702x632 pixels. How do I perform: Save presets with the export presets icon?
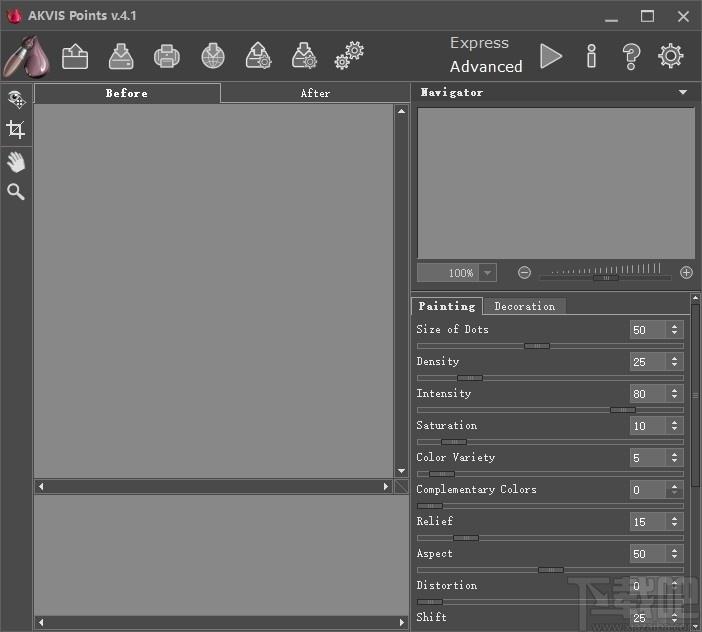coord(304,56)
